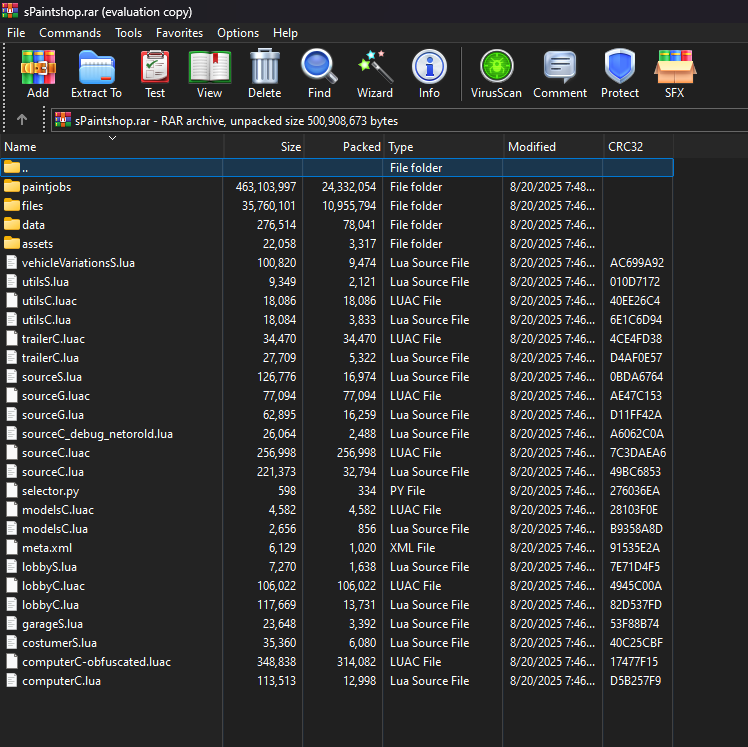Click the assets folder icon
The image size is (748, 747).
(11, 243)
